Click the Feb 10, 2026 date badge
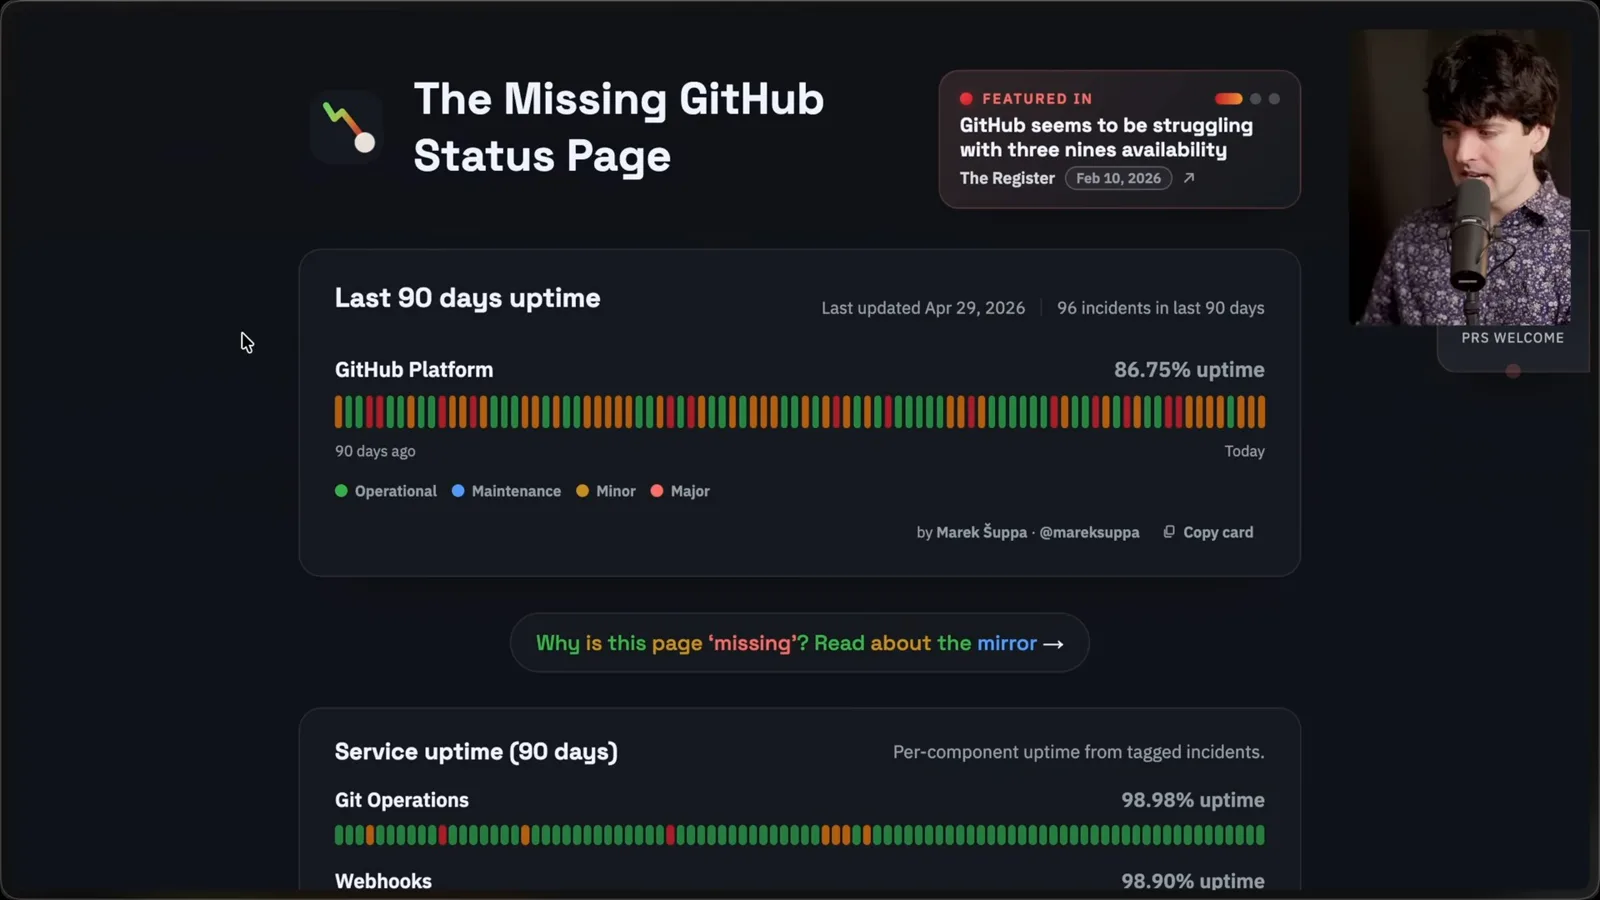1600x900 pixels. pyautogui.click(x=1118, y=178)
